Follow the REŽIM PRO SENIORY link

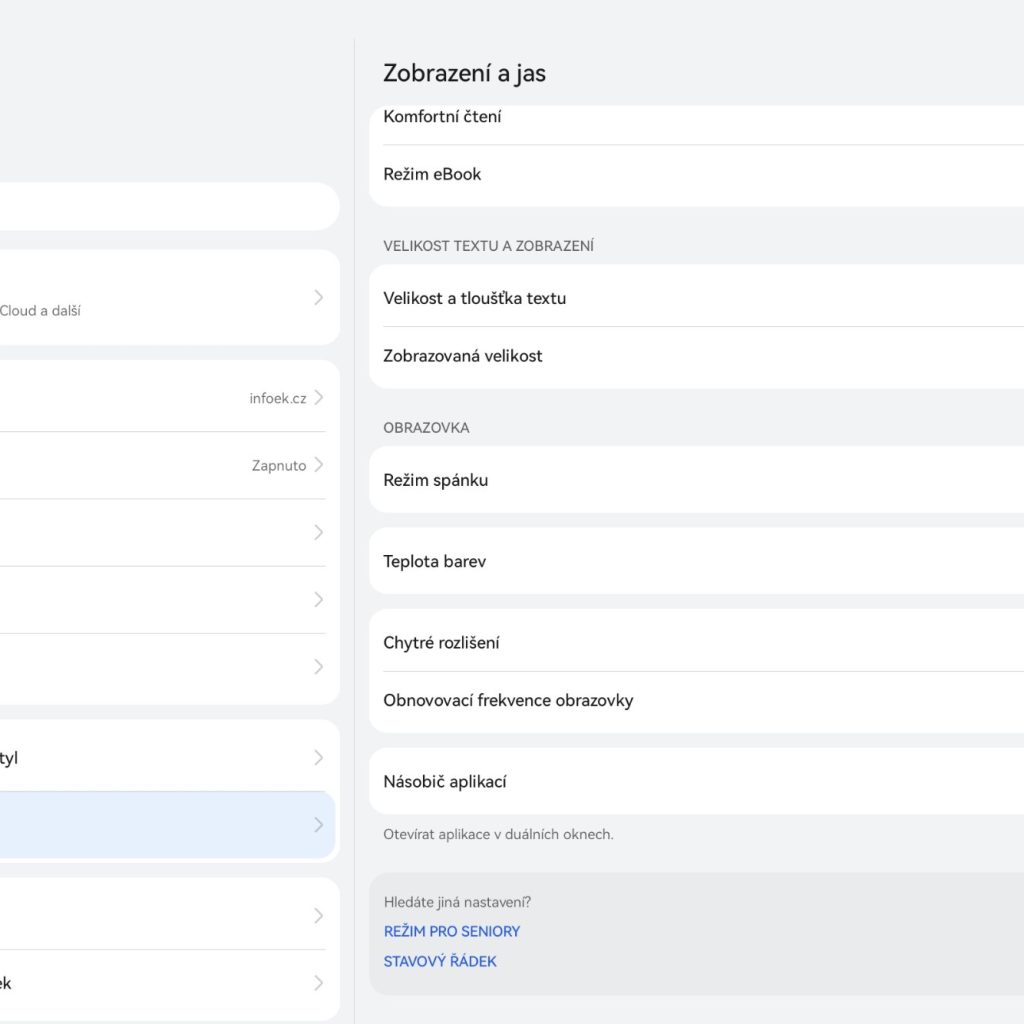452,931
